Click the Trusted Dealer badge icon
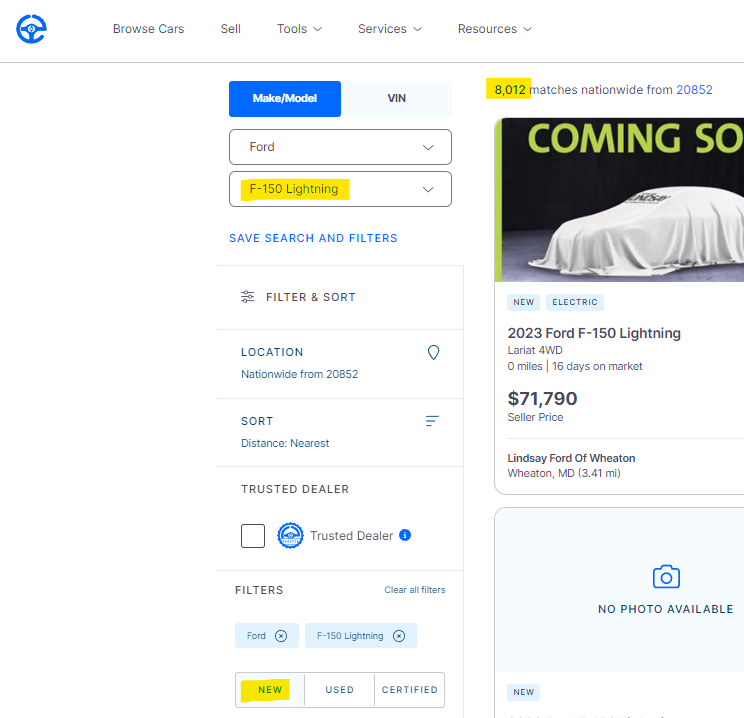 290,536
